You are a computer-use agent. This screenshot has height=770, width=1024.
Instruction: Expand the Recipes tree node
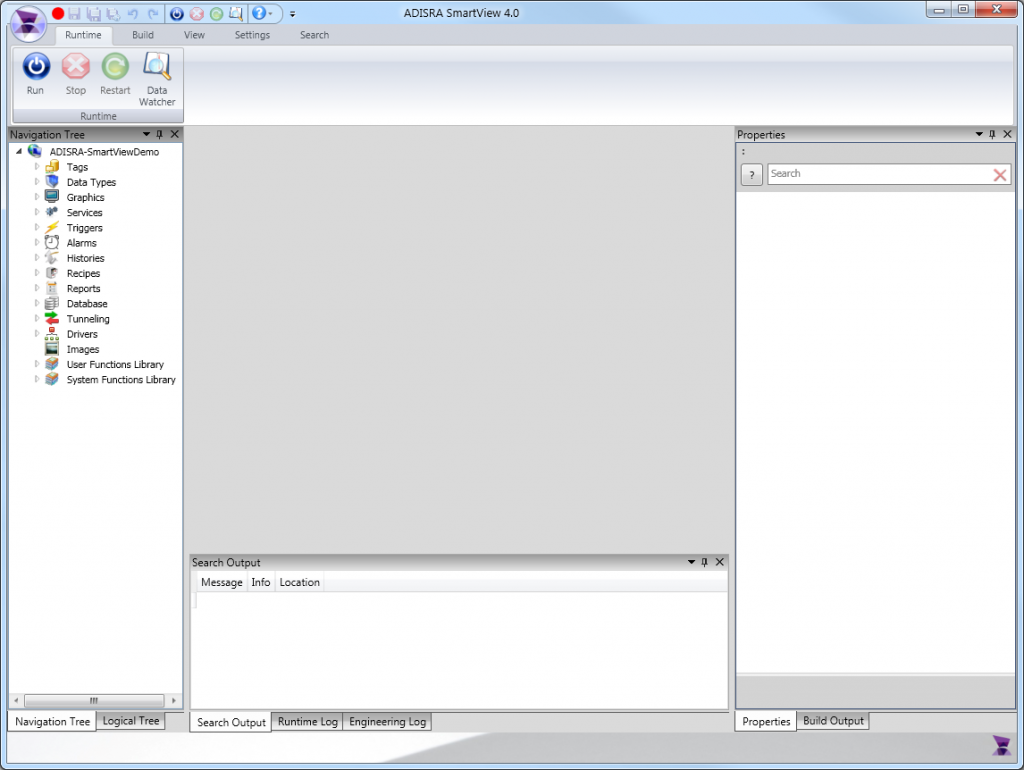click(37, 273)
